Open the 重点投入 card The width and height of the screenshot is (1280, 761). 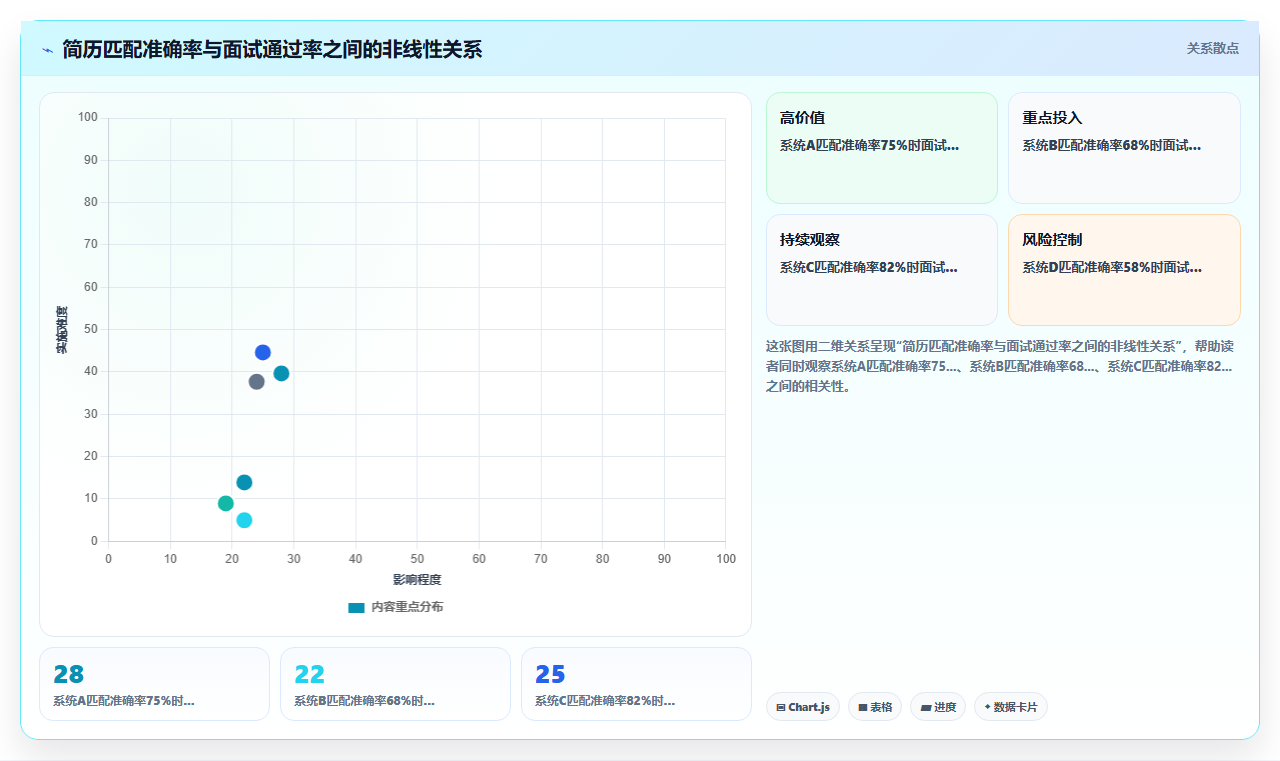click(x=1124, y=148)
